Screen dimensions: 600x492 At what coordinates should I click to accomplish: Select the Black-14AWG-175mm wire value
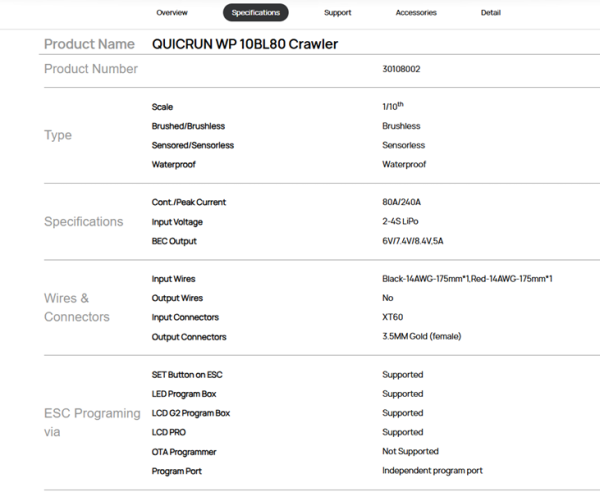pyautogui.click(x=467, y=279)
